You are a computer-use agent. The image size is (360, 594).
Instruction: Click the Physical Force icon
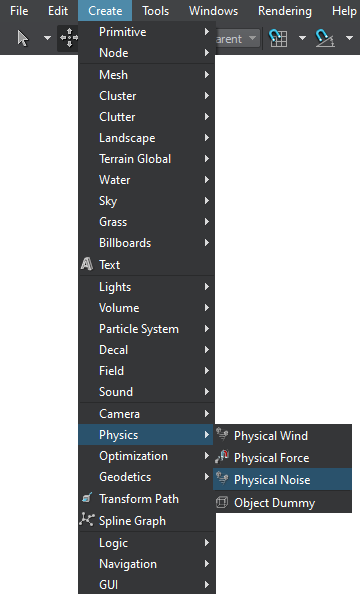(x=222, y=457)
